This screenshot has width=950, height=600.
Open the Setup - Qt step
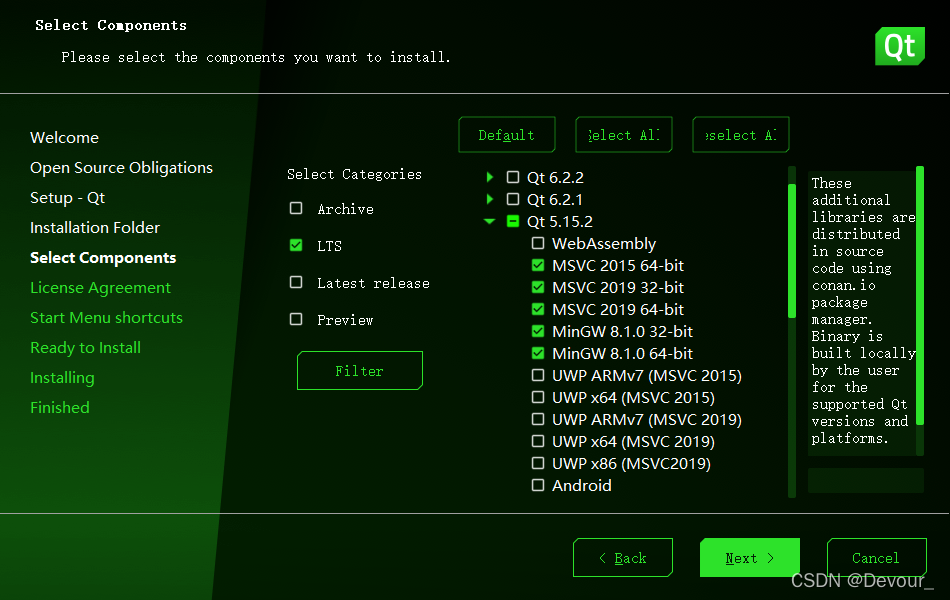[x=67, y=198]
